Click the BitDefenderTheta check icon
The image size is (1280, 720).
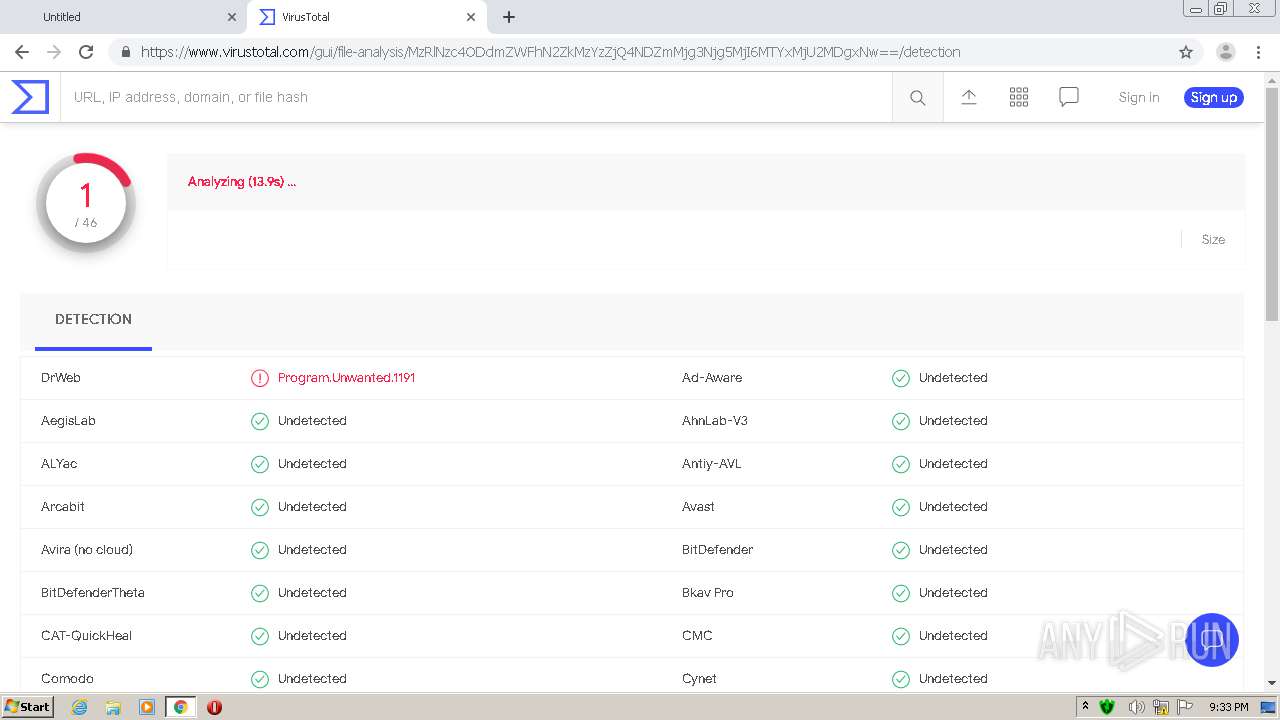click(260, 593)
